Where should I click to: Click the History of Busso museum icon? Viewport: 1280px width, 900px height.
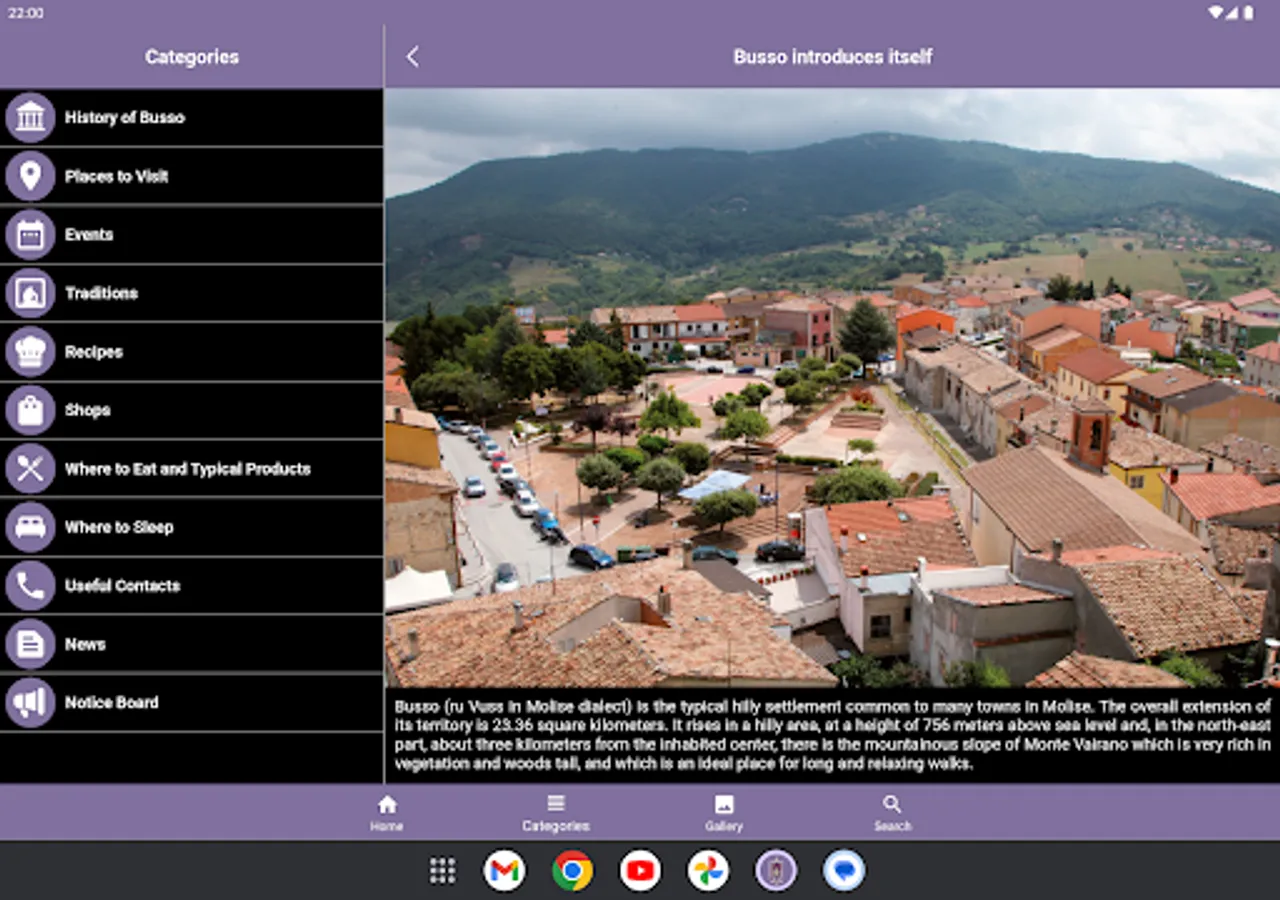click(x=30, y=117)
